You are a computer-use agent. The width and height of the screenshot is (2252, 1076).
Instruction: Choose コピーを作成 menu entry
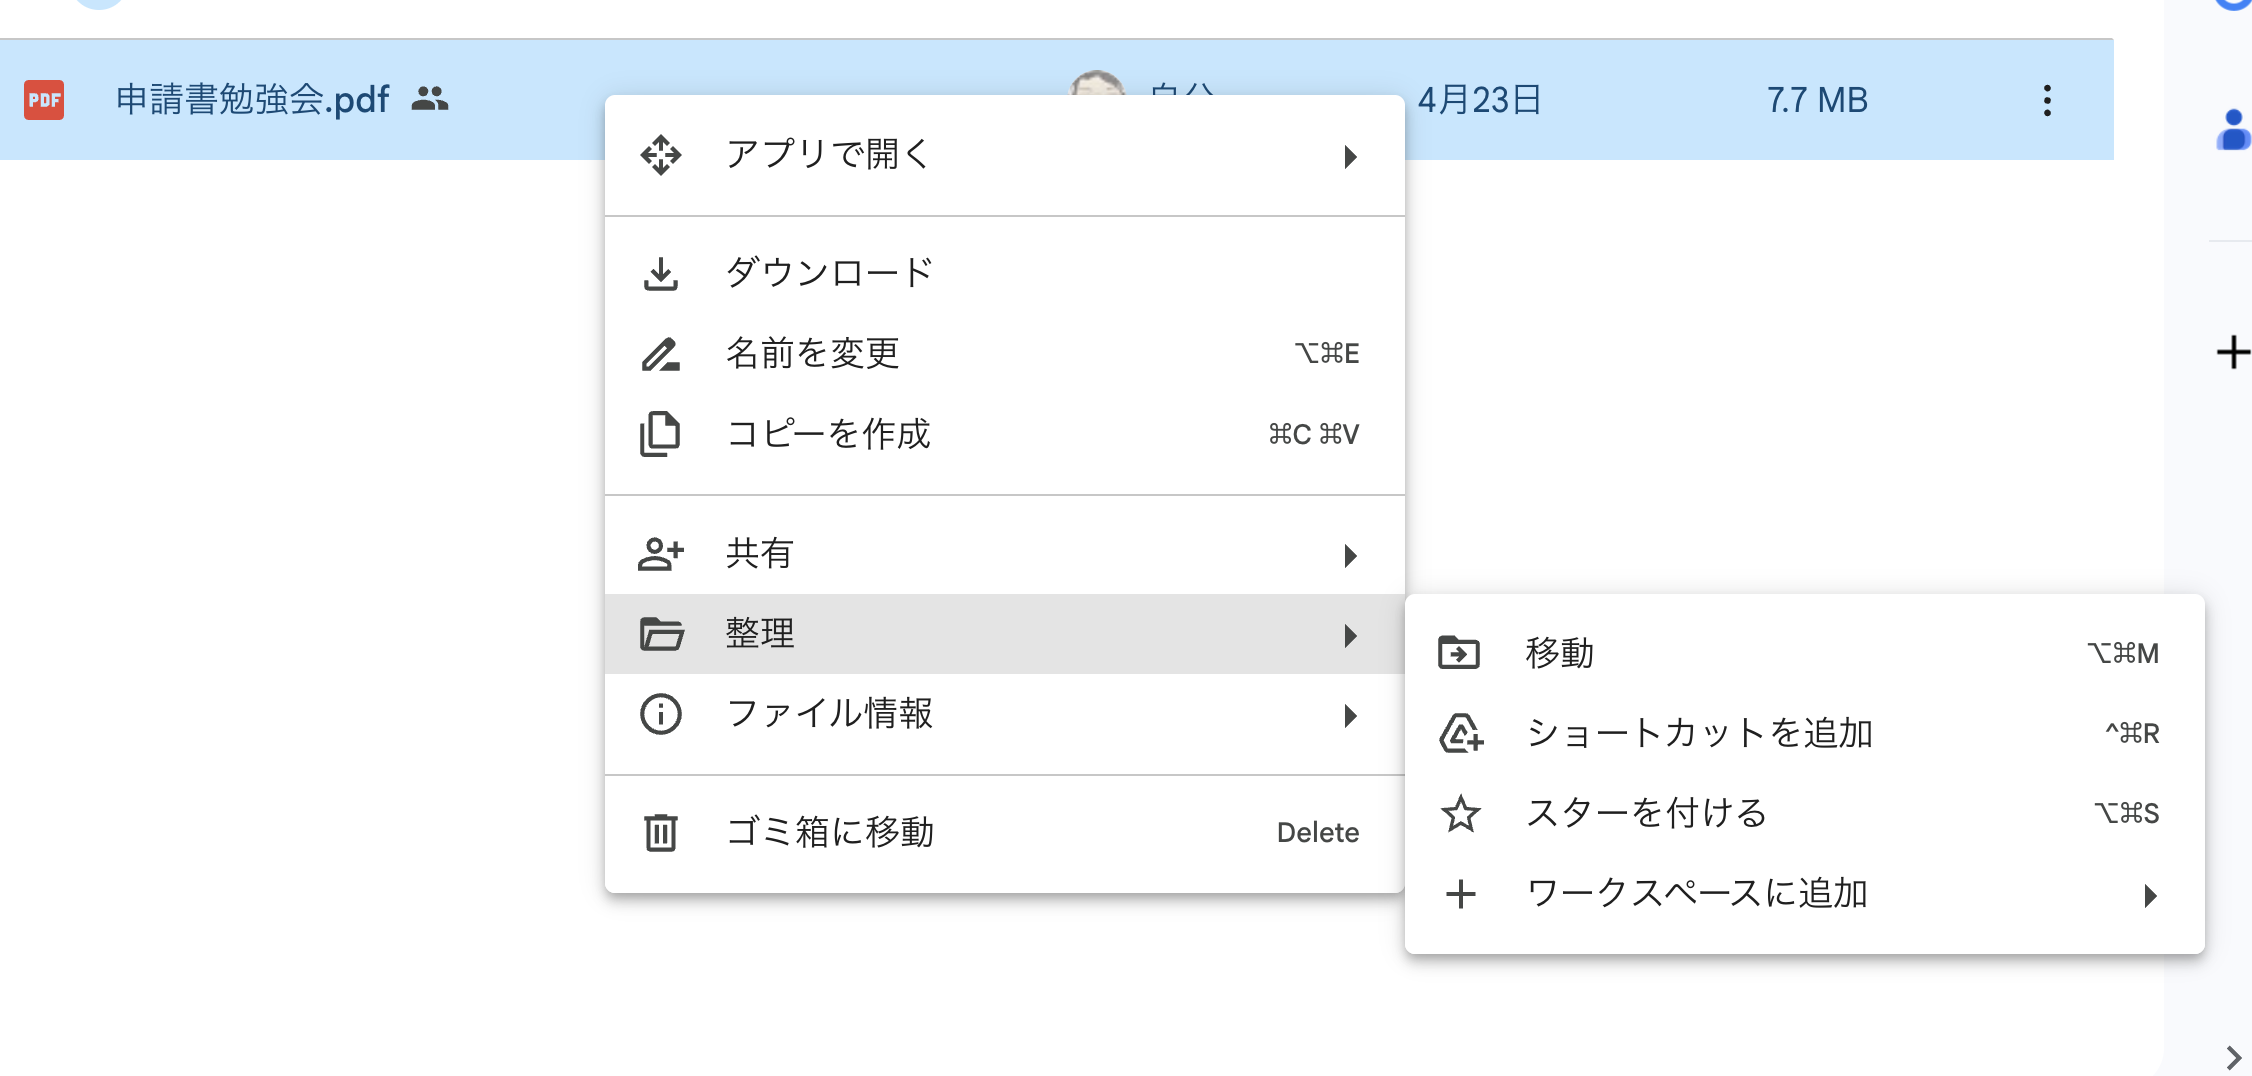tap(828, 434)
